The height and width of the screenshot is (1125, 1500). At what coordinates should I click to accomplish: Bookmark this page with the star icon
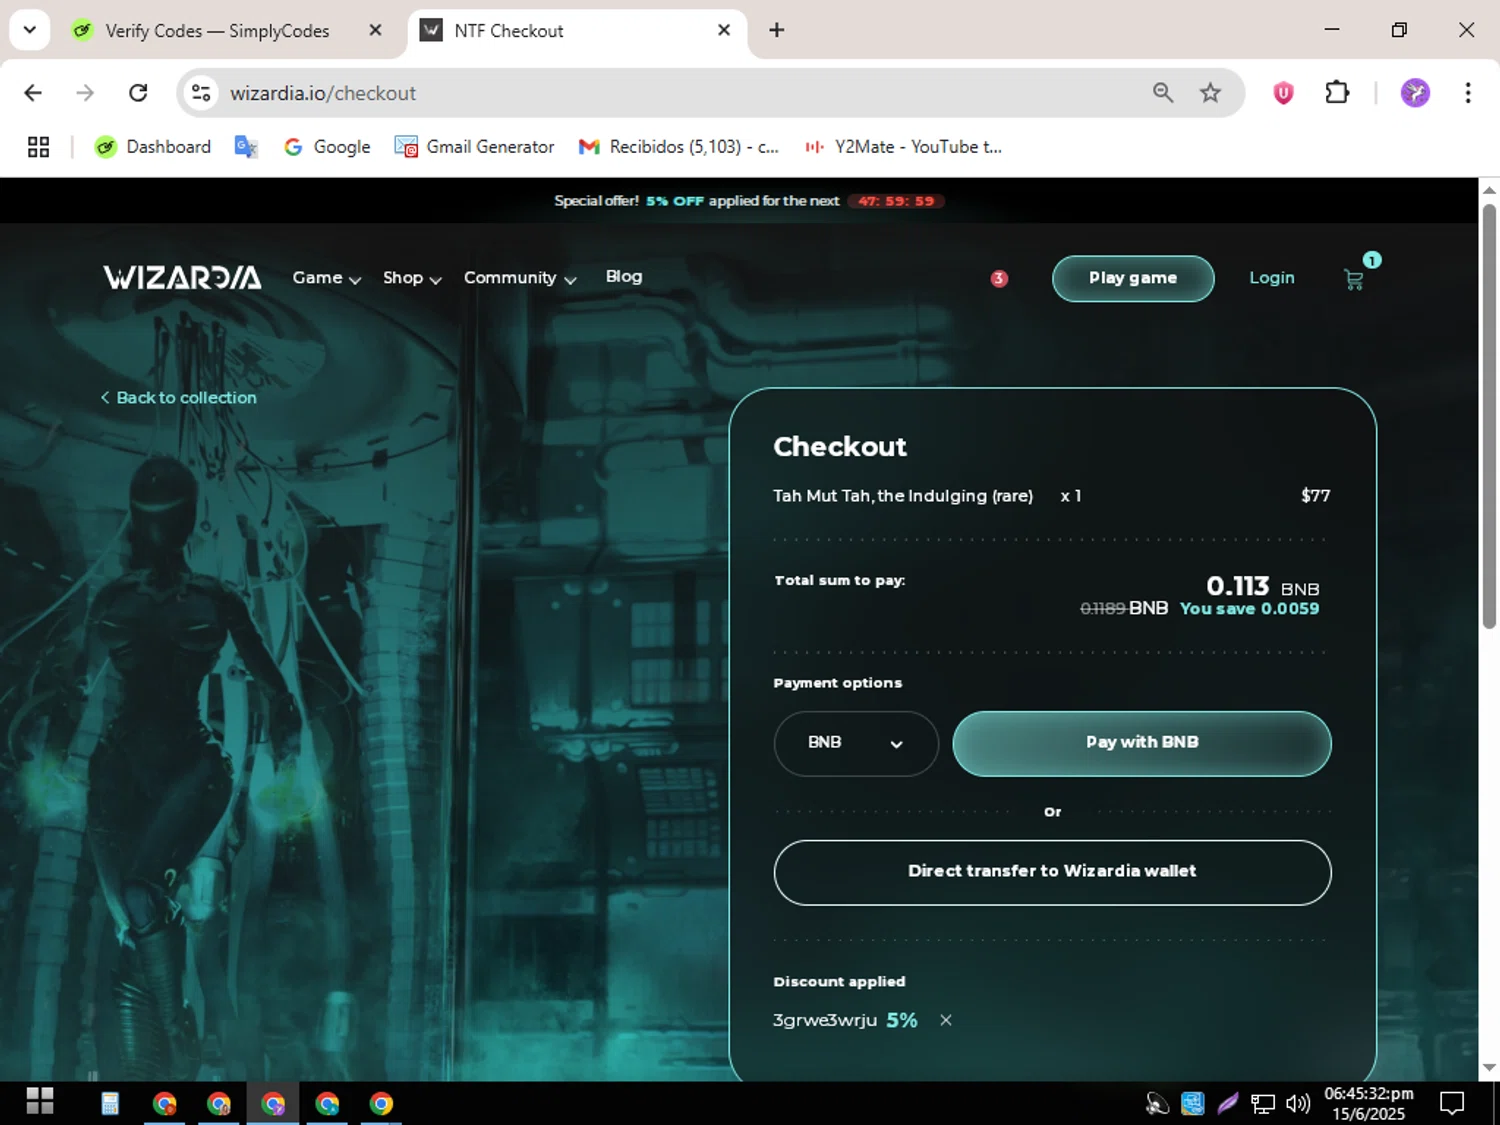[1210, 93]
